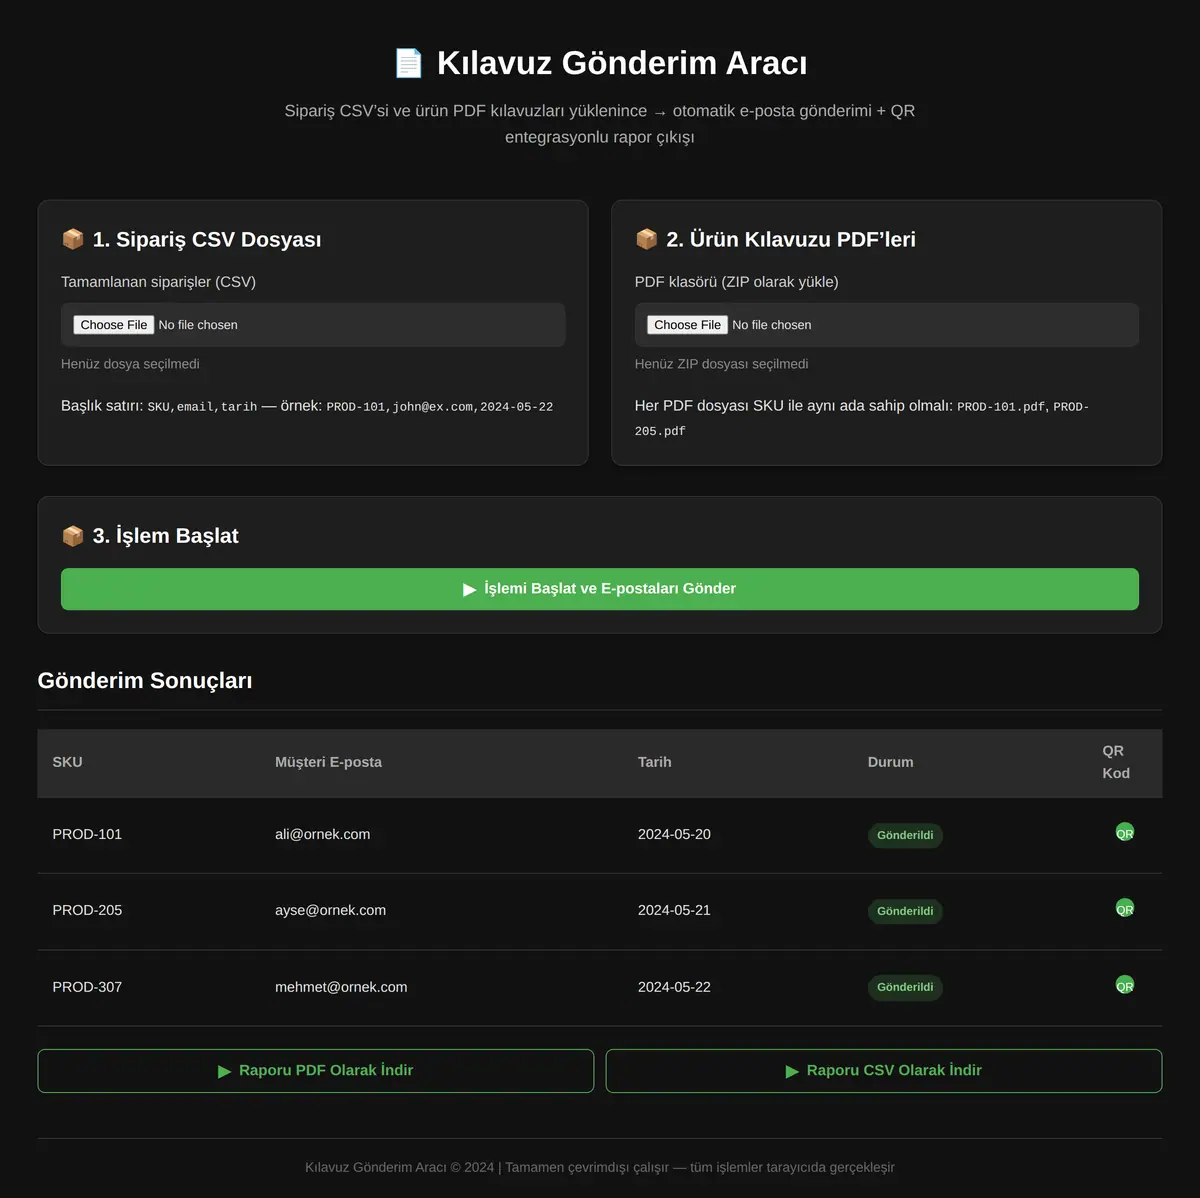Click the Gönderildi badge in the PROD-205 row
The image size is (1200, 1198).
click(905, 911)
